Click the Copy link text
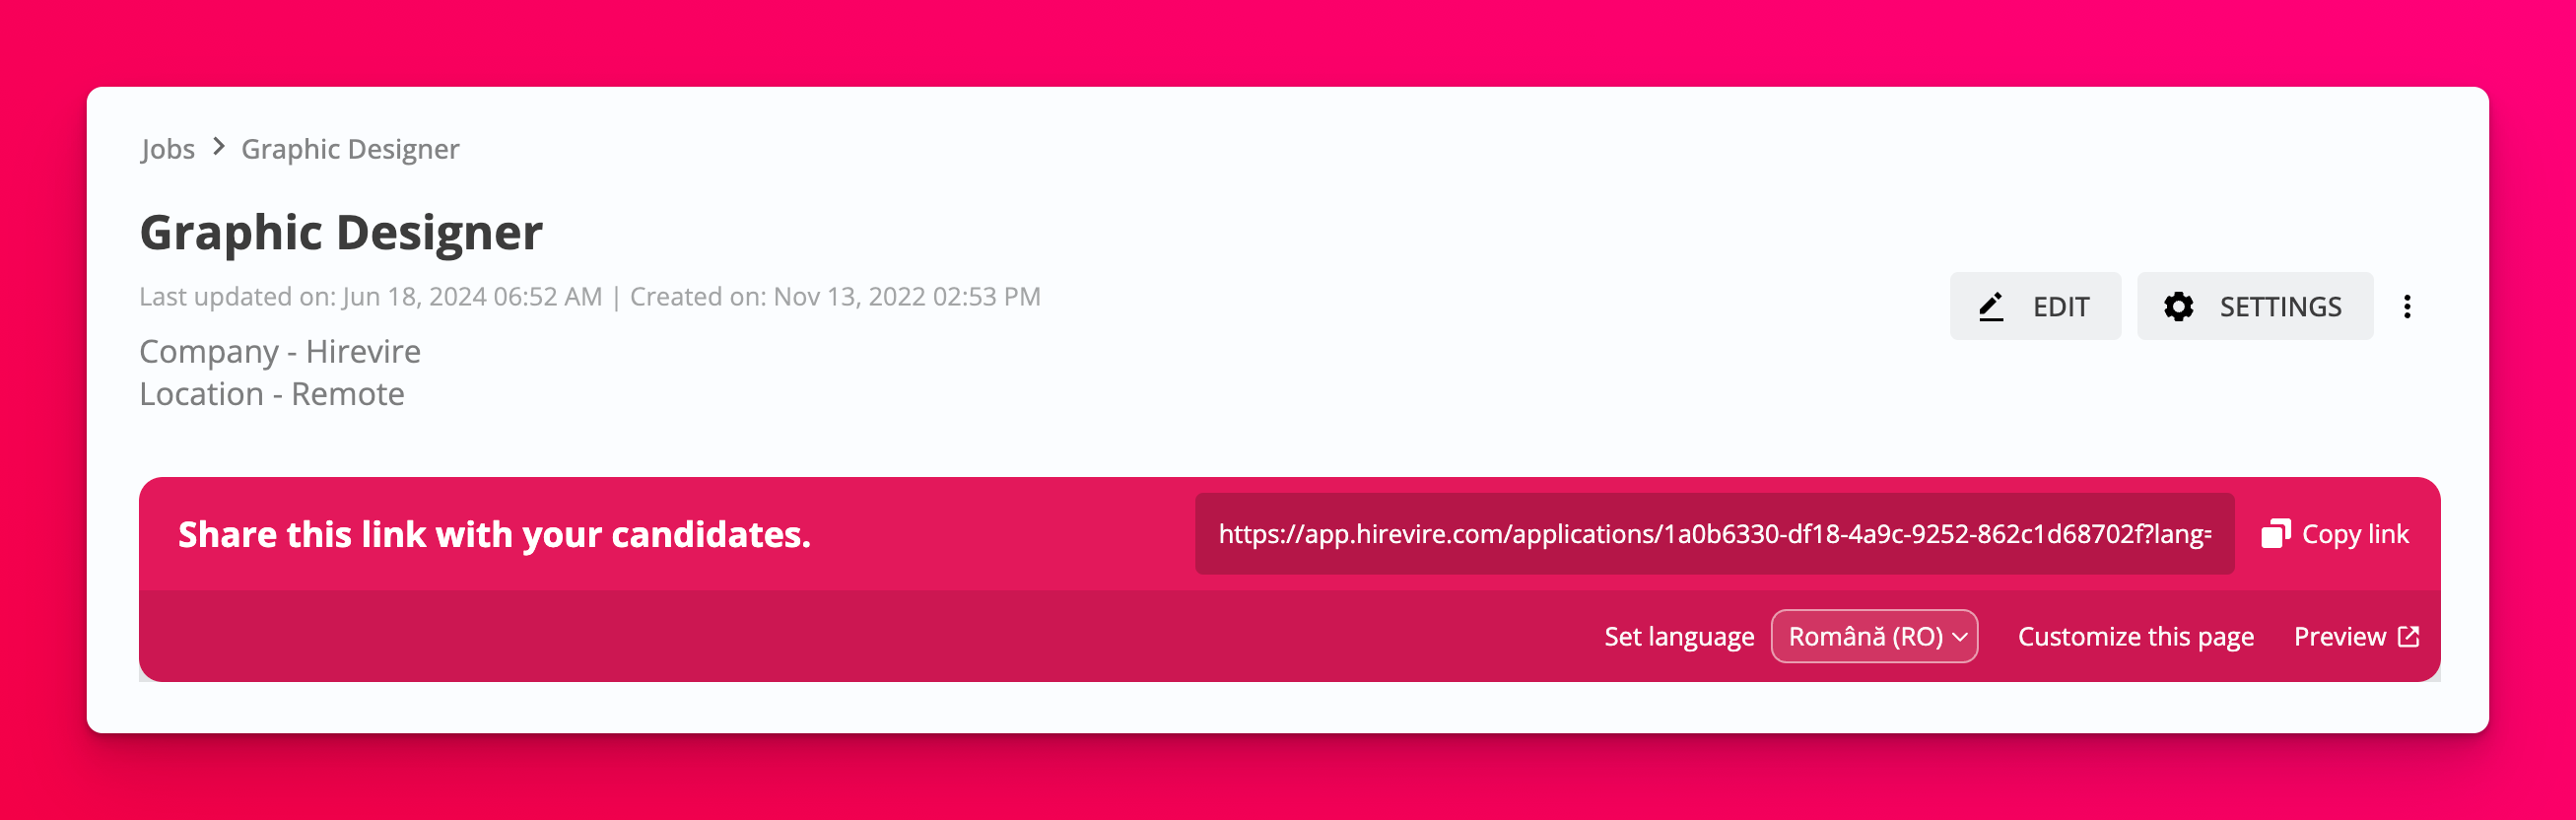The height and width of the screenshot is (820, 2576). pos(2354,534)
